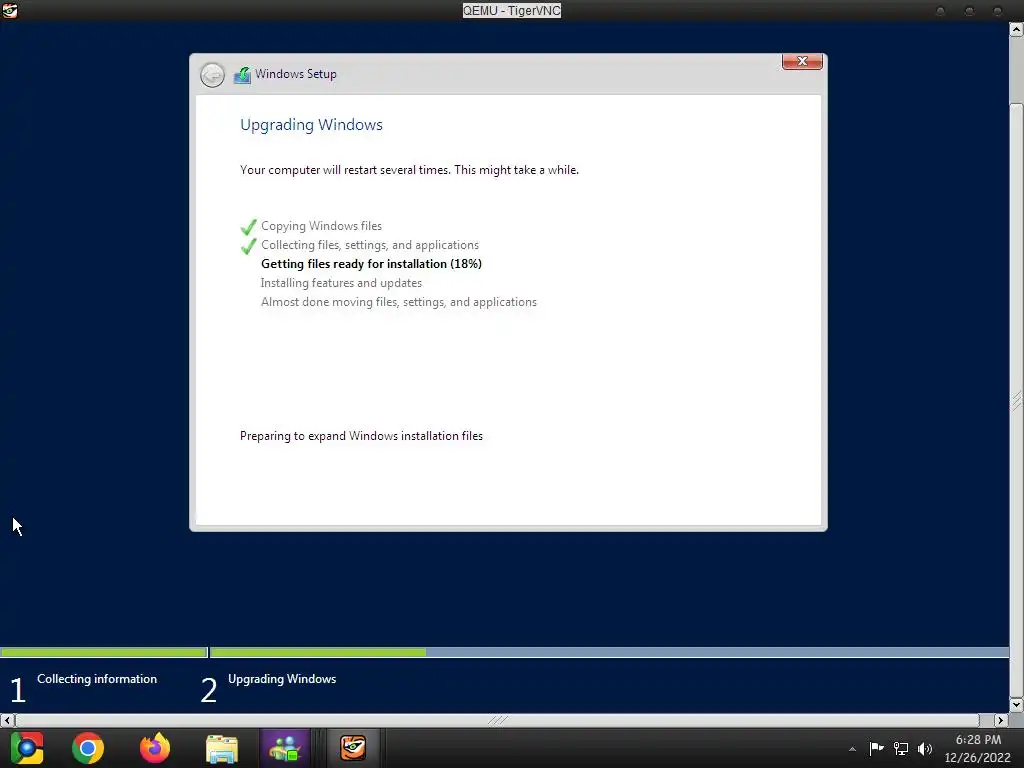Open the network tray icon

coord(901,748)
